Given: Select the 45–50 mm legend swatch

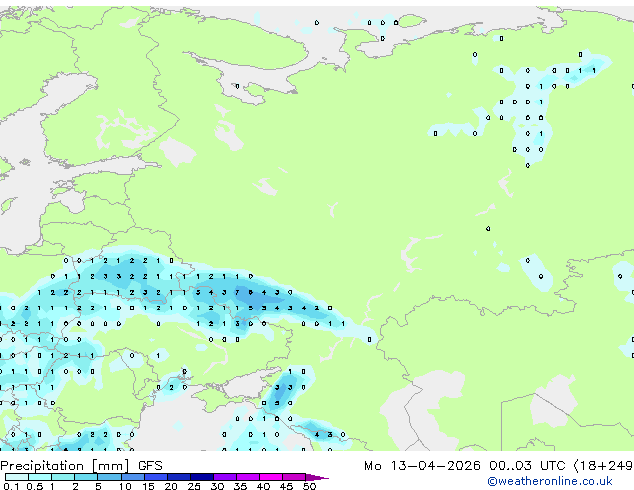Looking at the screenshot, I should (294, 477).
